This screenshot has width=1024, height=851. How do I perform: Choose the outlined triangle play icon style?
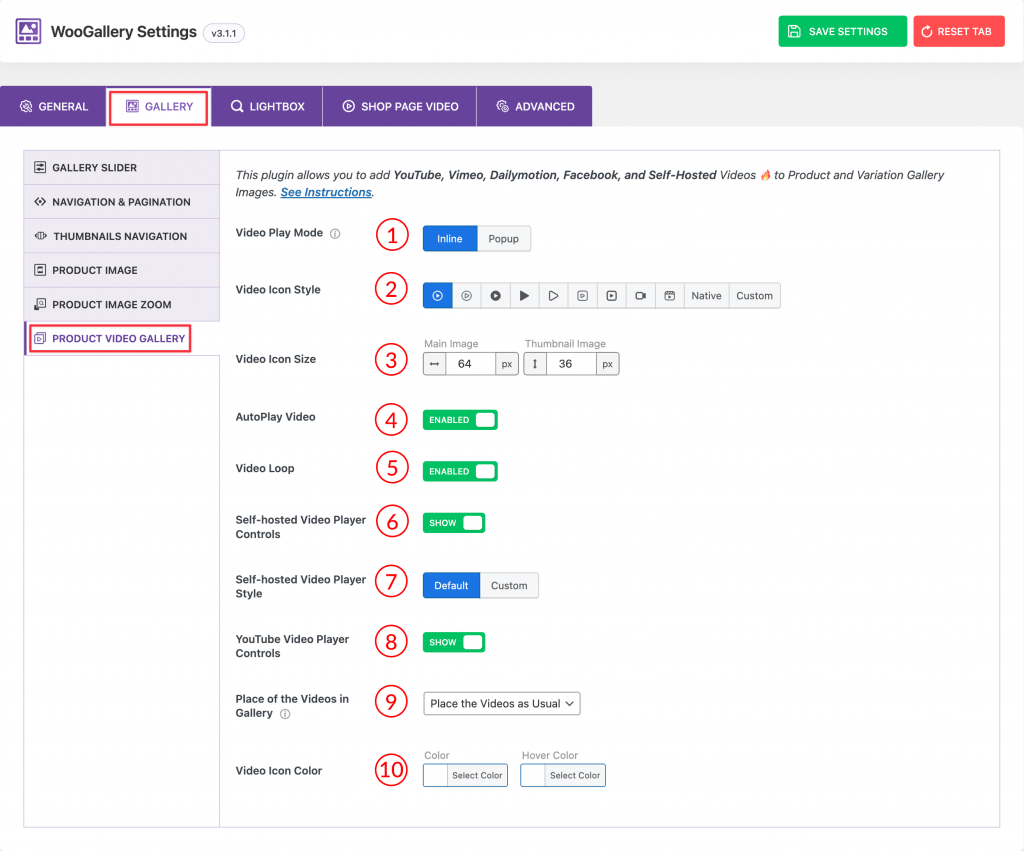coord(553,296)
